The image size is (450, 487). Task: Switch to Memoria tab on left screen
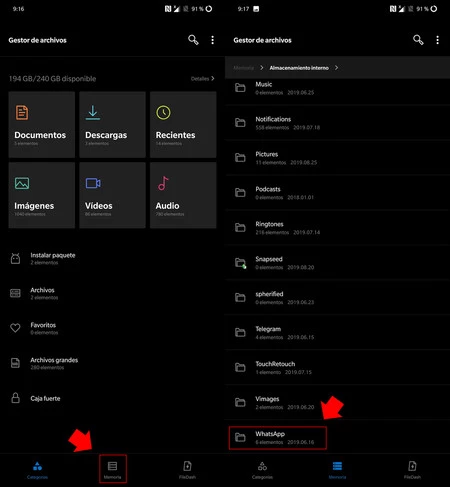point(113,469)
